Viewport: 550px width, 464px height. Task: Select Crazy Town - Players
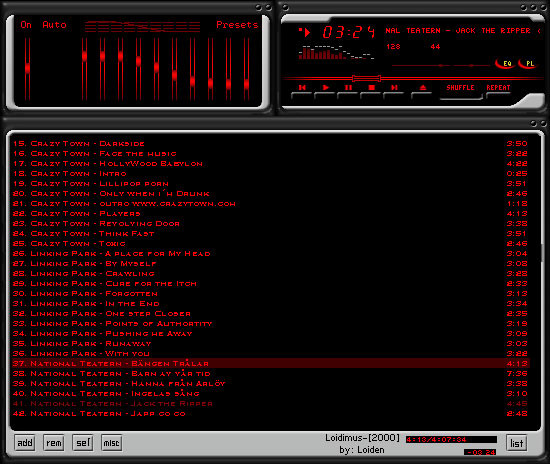point(270,214)
